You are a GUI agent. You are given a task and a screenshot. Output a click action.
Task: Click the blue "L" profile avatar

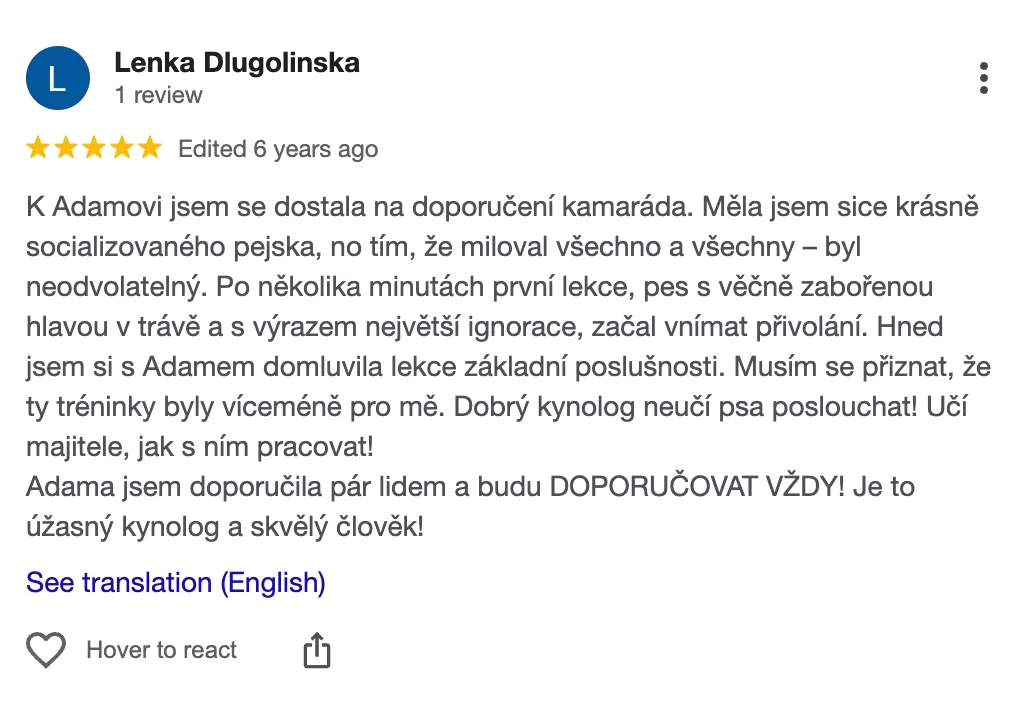(57, 78)
